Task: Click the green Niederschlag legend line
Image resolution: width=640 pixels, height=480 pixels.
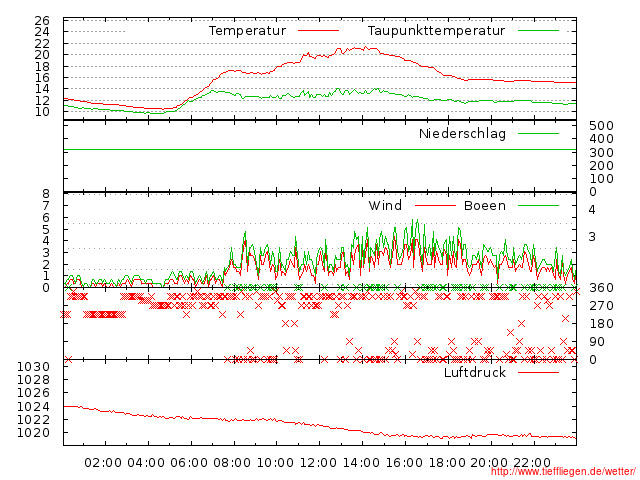Action: pos(538,133)
